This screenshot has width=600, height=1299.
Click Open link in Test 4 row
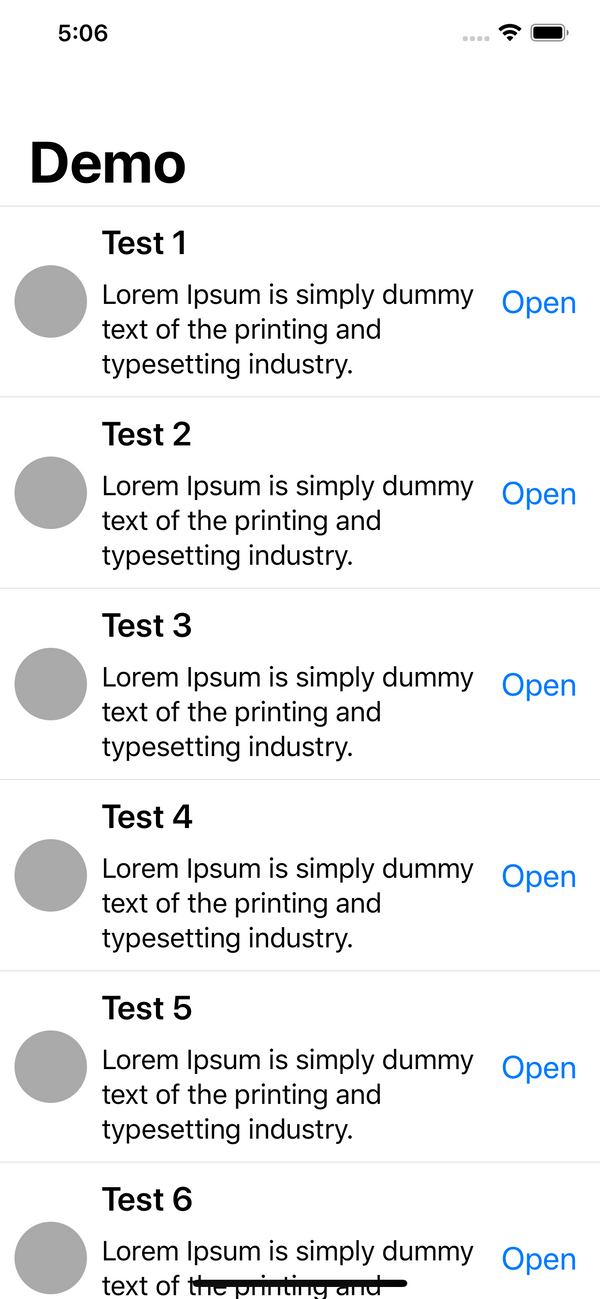tap(539, 876)
